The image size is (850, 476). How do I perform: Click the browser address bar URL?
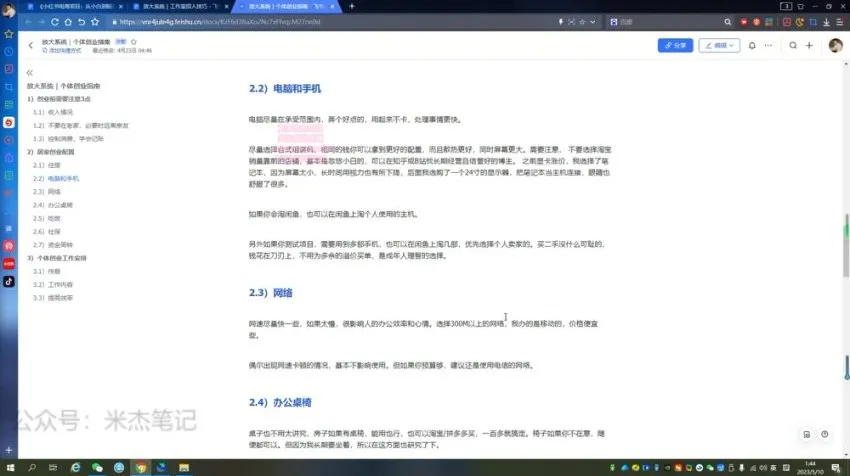220,22
